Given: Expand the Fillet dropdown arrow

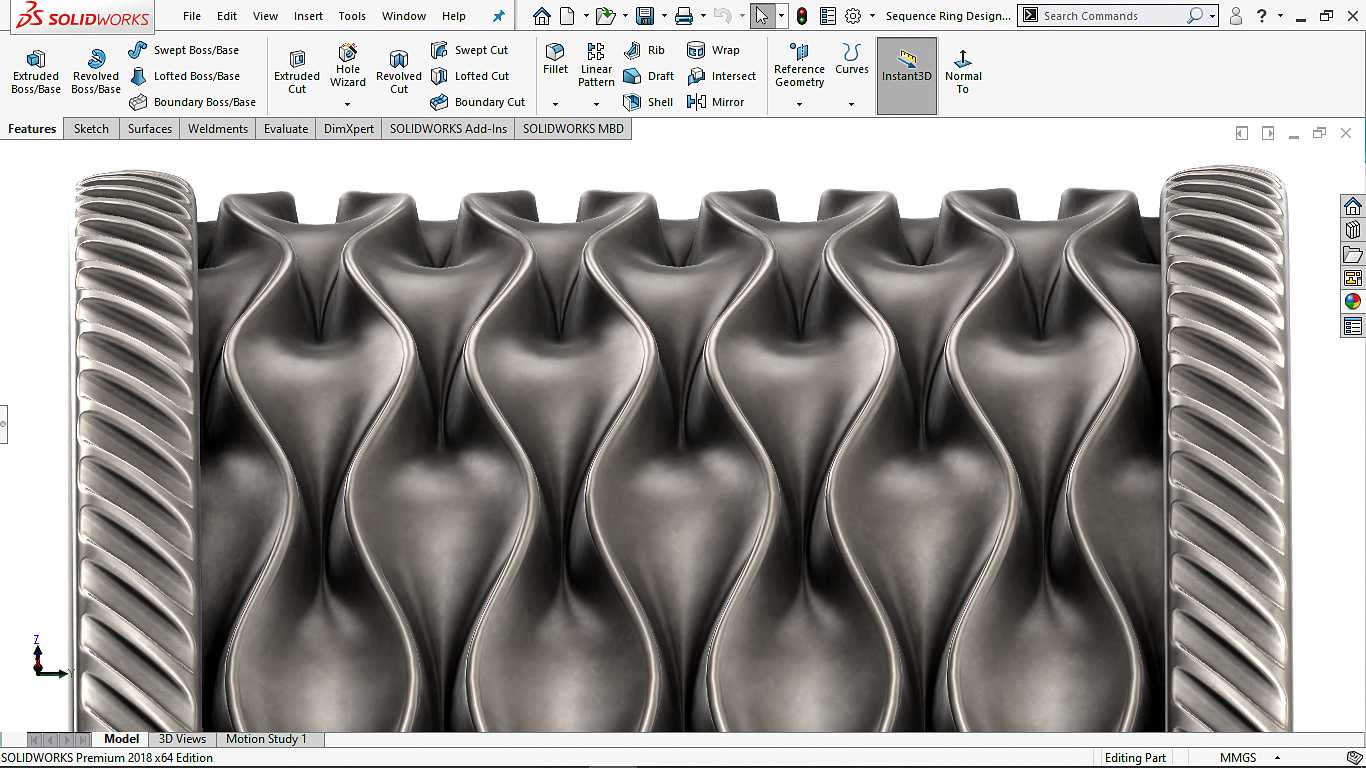Looking at the screenshot, I should tap(555, 104).
